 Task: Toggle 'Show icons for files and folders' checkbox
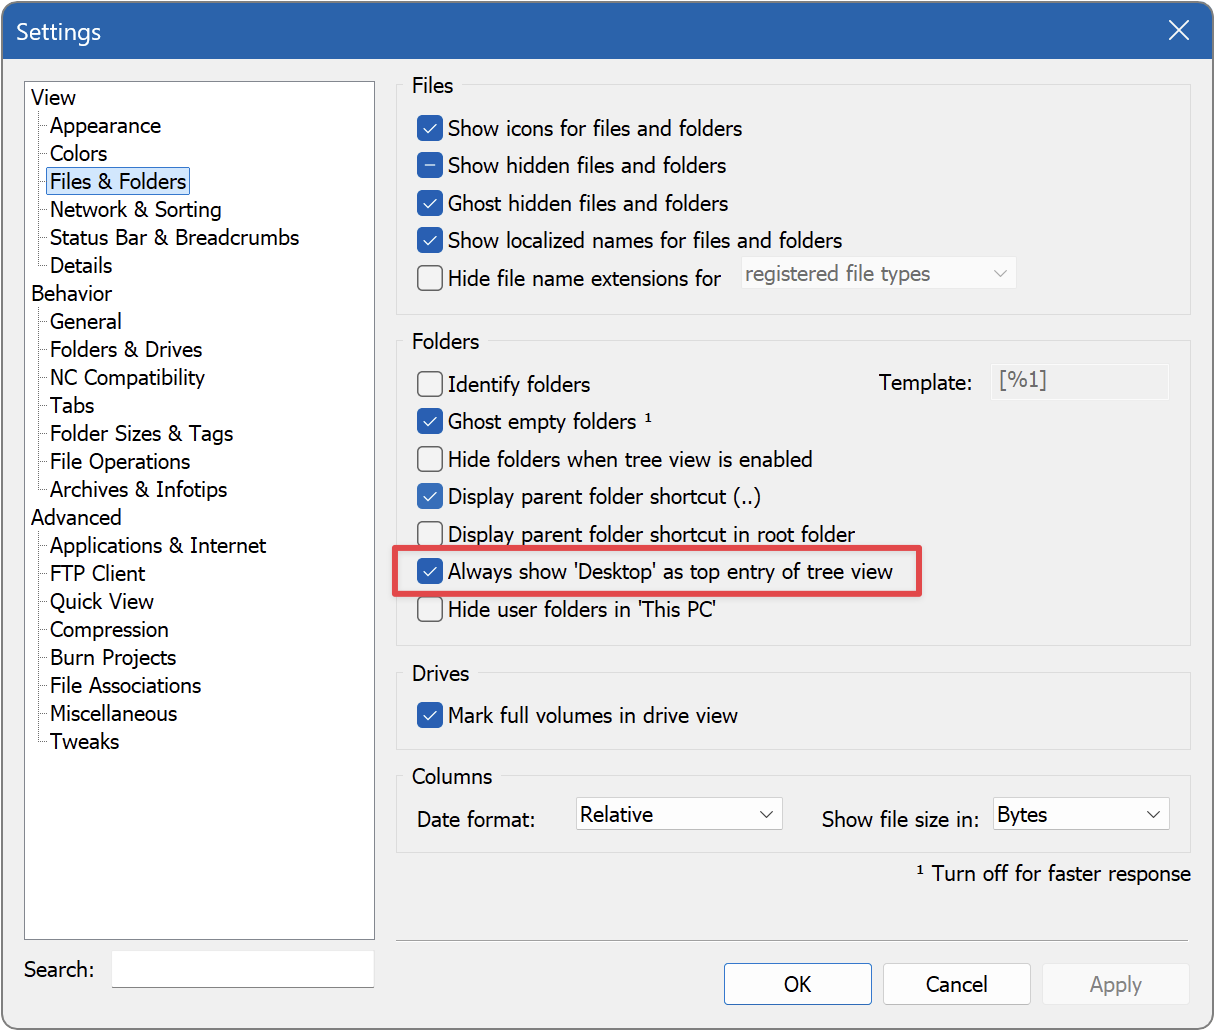coord(430,129)
